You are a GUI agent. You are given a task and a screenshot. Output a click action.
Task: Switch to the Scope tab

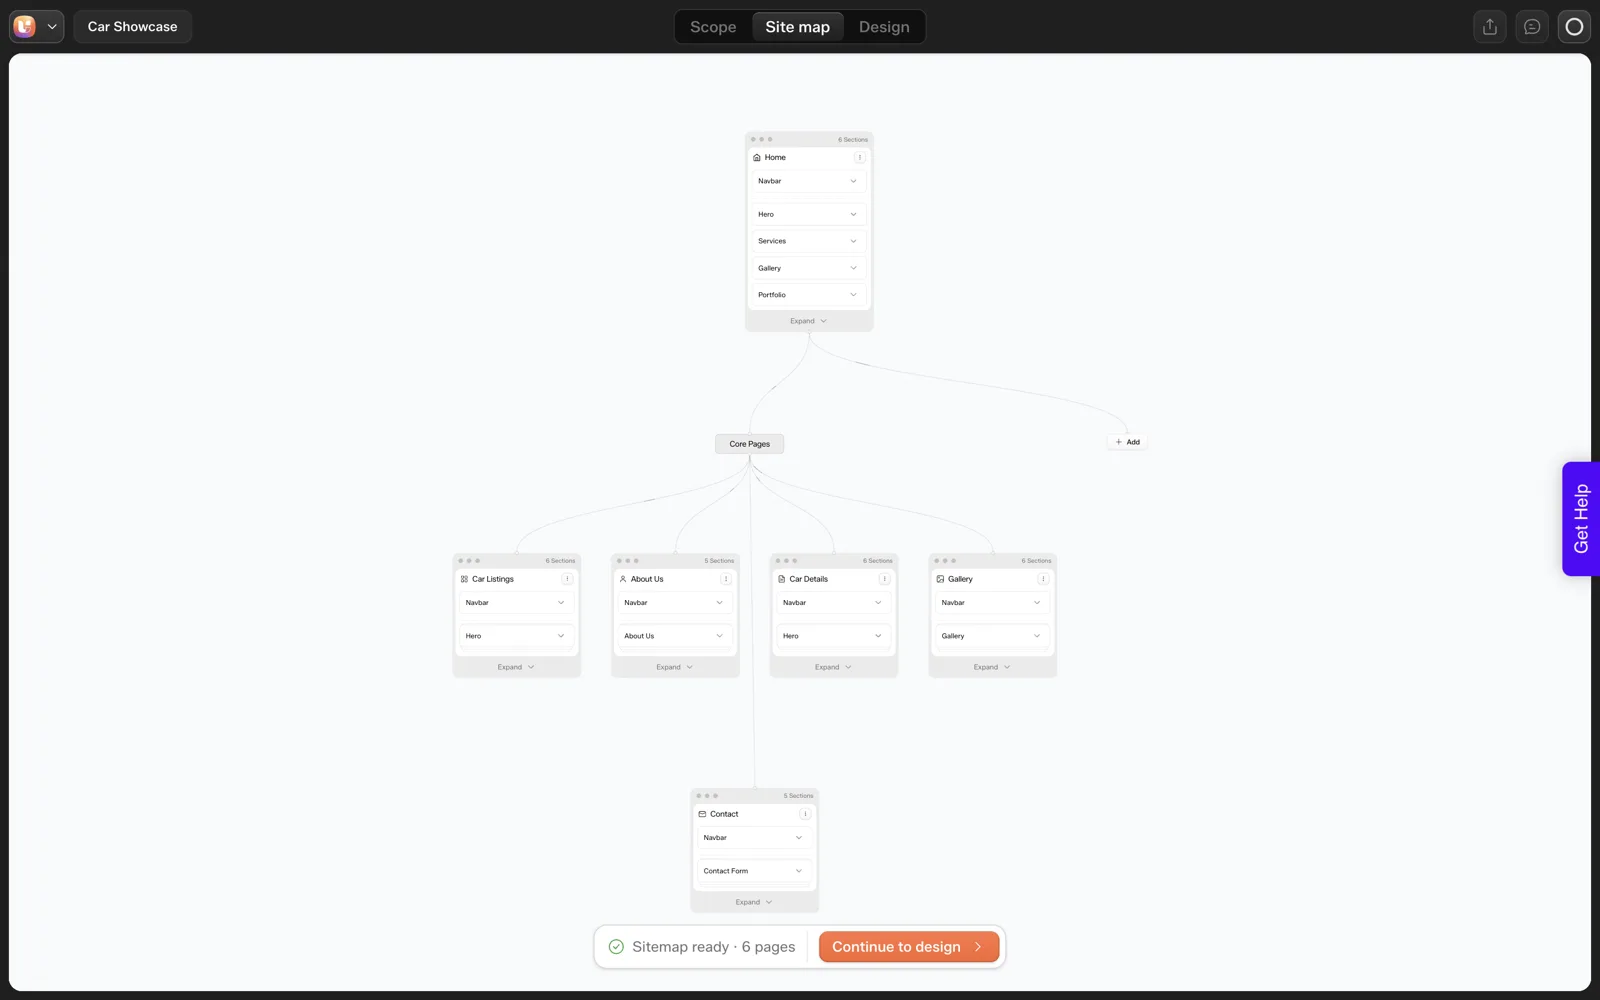coord(713,27)
